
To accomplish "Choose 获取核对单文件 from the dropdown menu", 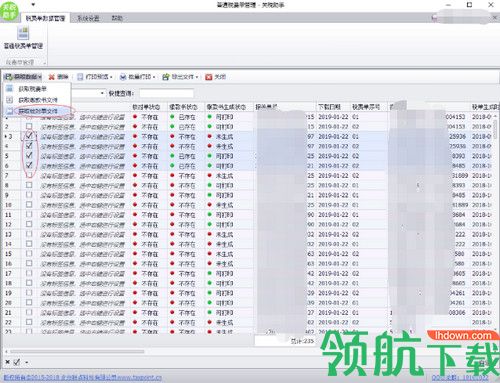I will (37, 111).
